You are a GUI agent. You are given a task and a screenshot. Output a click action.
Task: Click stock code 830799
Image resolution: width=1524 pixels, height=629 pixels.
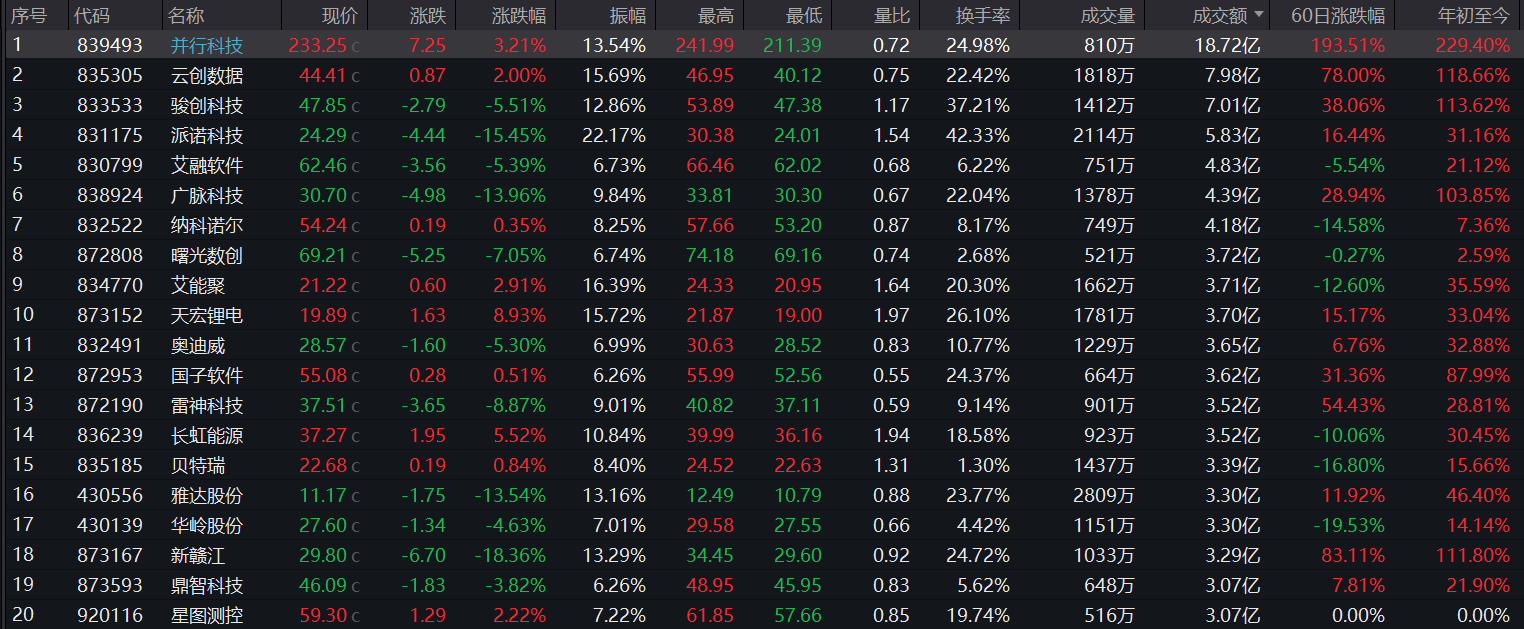tap(110, 165)
